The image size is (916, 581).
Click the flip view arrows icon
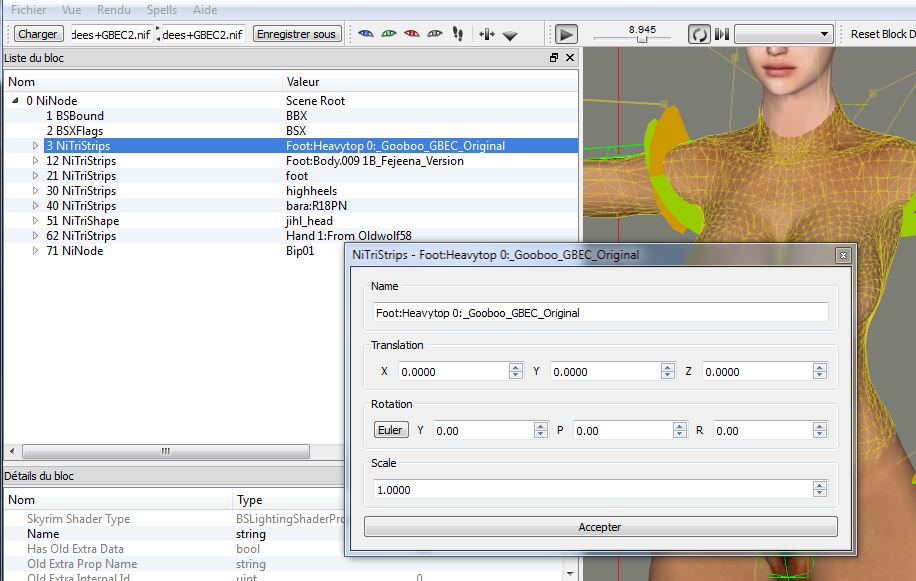tap(486, 34)
